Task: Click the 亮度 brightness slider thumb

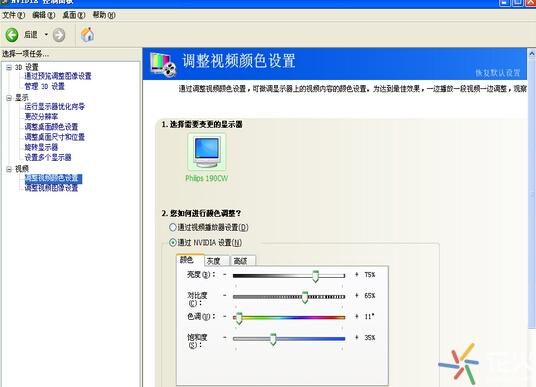Action: 316,276
